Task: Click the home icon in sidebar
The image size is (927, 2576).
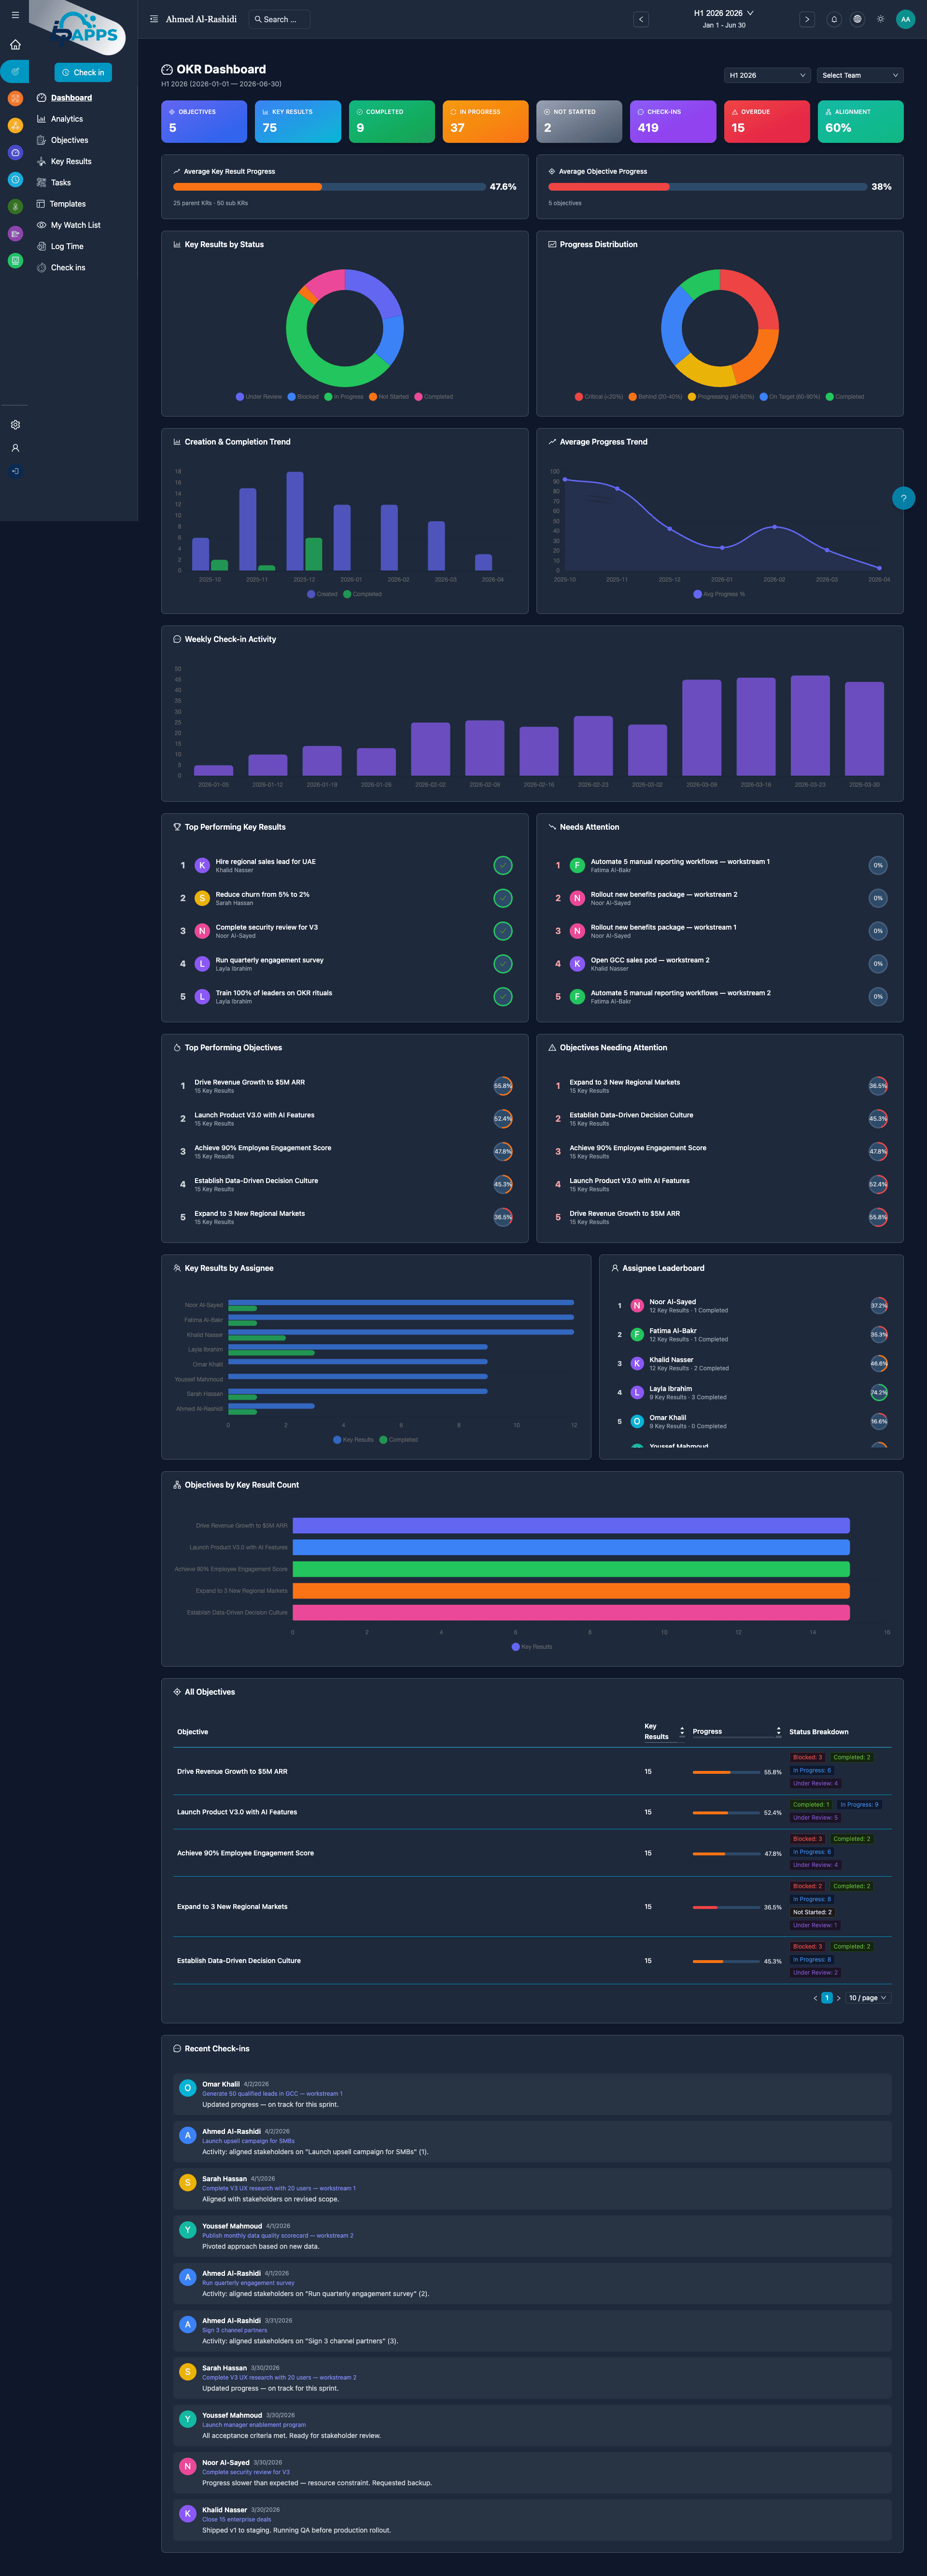Action: (15, 45)
